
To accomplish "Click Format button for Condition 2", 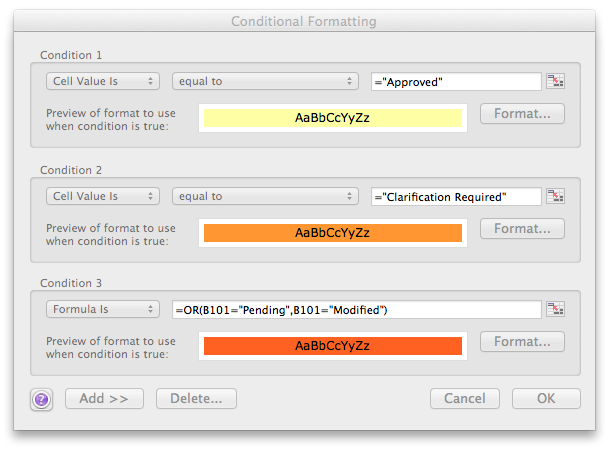I will pos(522,228).
